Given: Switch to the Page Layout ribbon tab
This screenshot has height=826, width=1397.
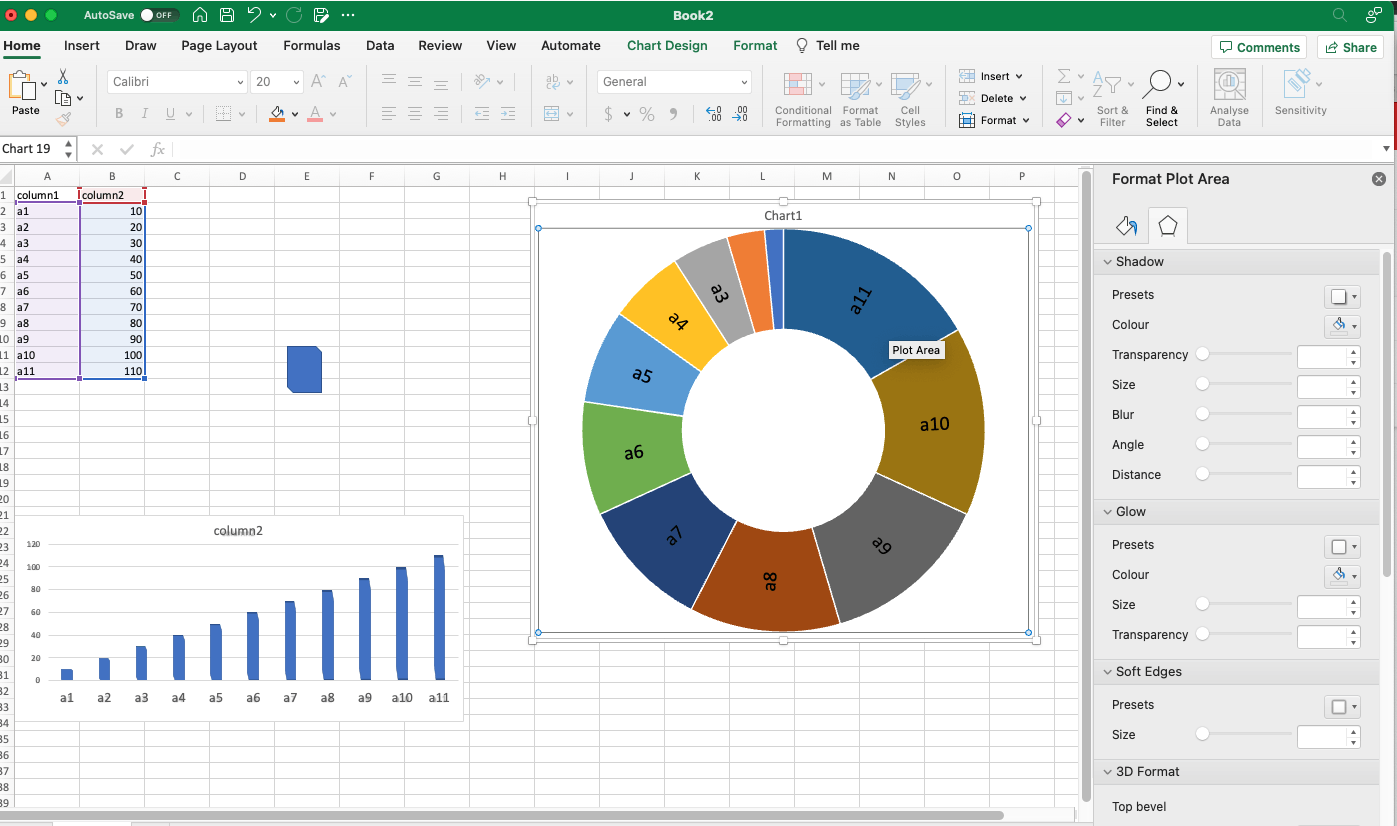Looking at the screenshot, I should 219,45.
